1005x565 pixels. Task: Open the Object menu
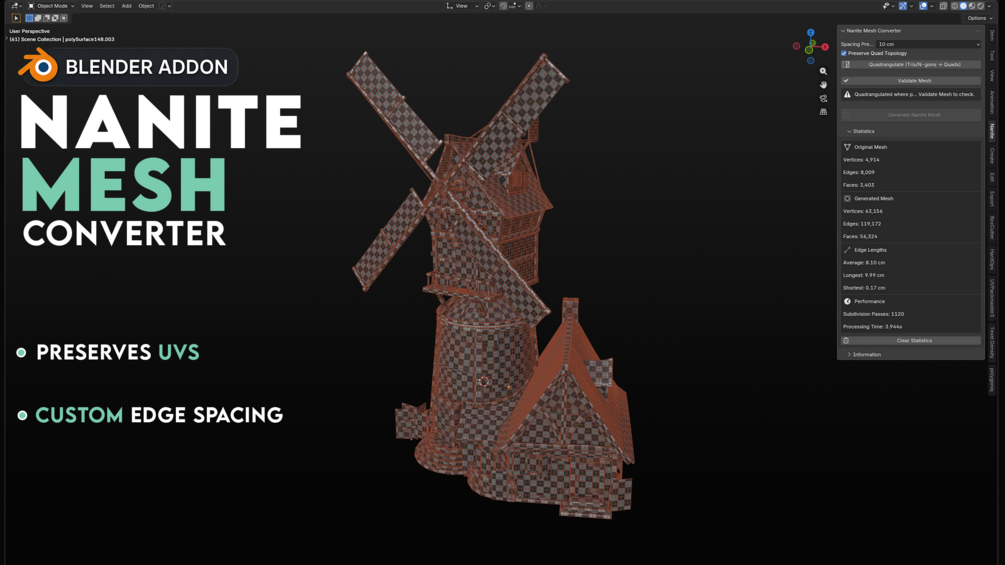coord(146,6)
